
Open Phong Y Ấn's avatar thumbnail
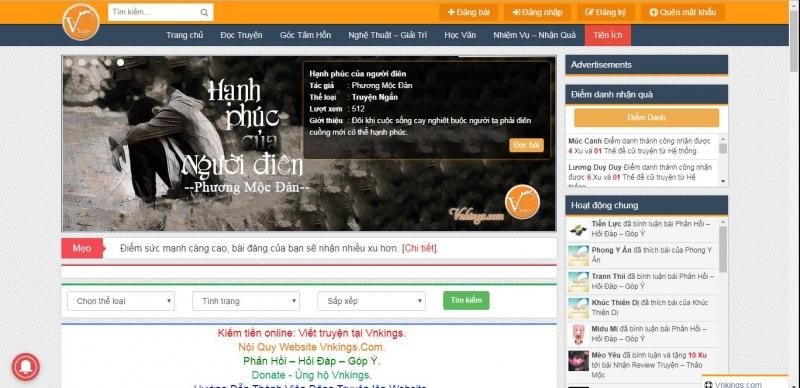pos(579,255)
